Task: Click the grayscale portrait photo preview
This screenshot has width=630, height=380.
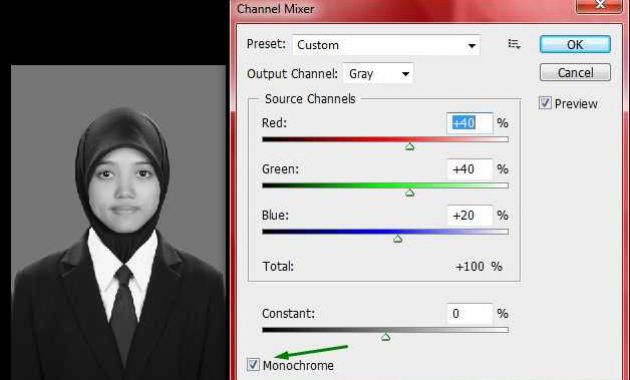Action: 118,222
